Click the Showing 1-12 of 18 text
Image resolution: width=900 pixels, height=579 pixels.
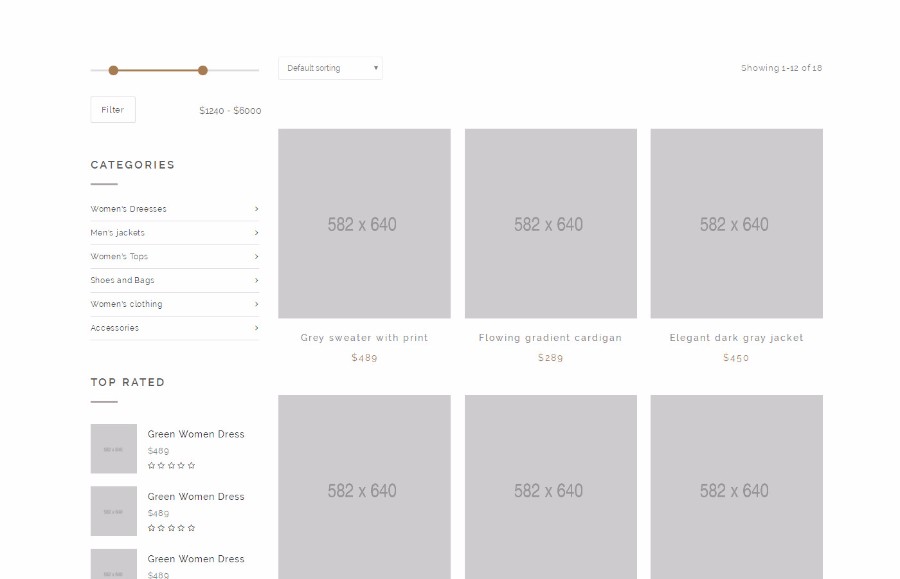pos(781,68)
